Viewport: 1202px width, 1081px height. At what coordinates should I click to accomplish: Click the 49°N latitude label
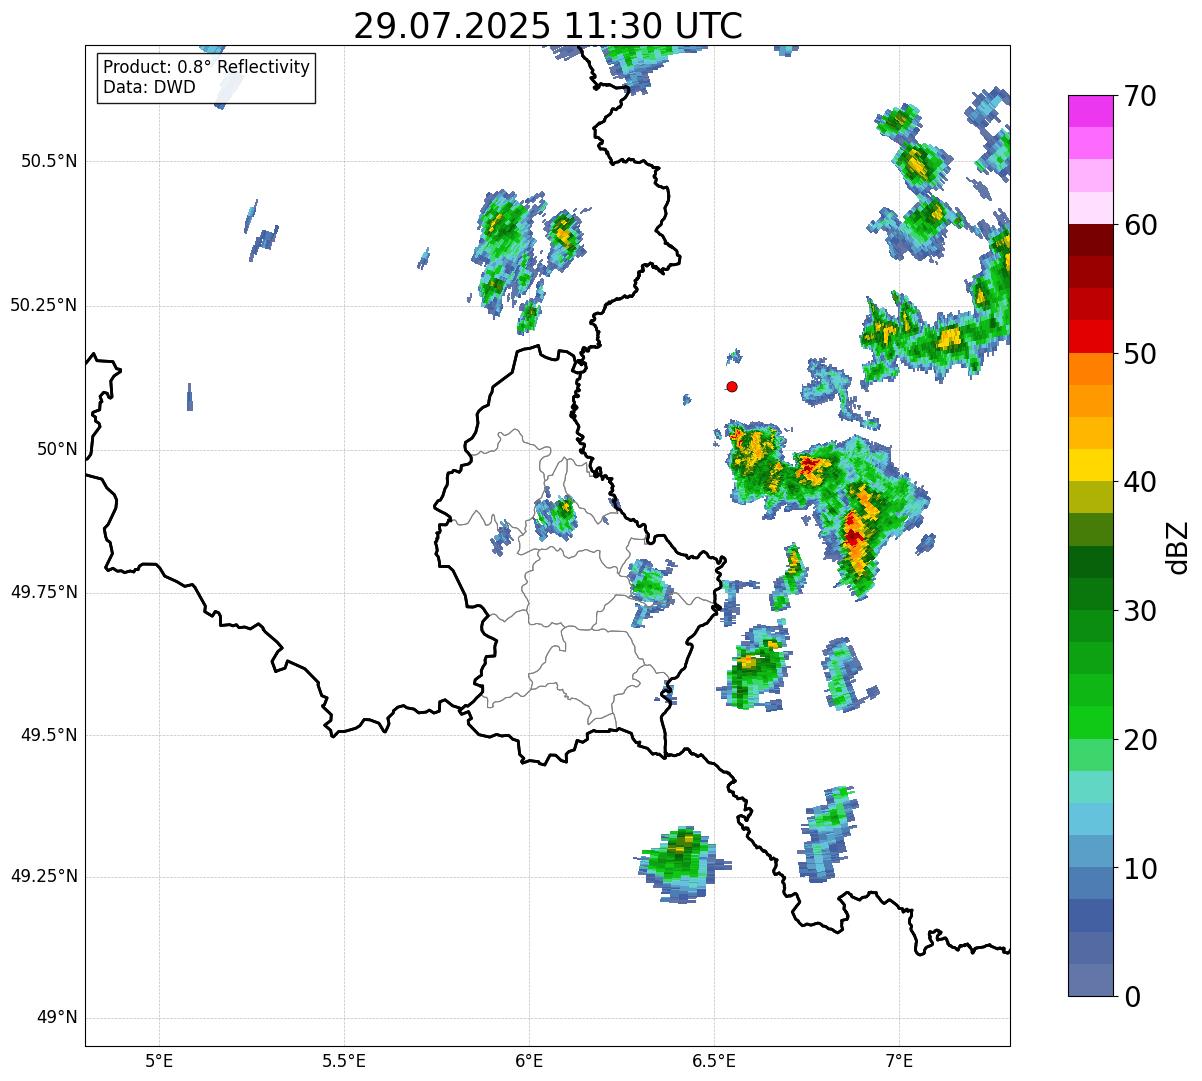pyautogui.click(x=57, y=1018)
